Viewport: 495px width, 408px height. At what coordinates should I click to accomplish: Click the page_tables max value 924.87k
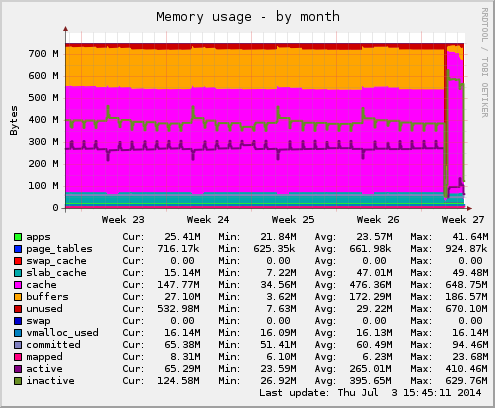pyautogui.click(x=467, y=249)
